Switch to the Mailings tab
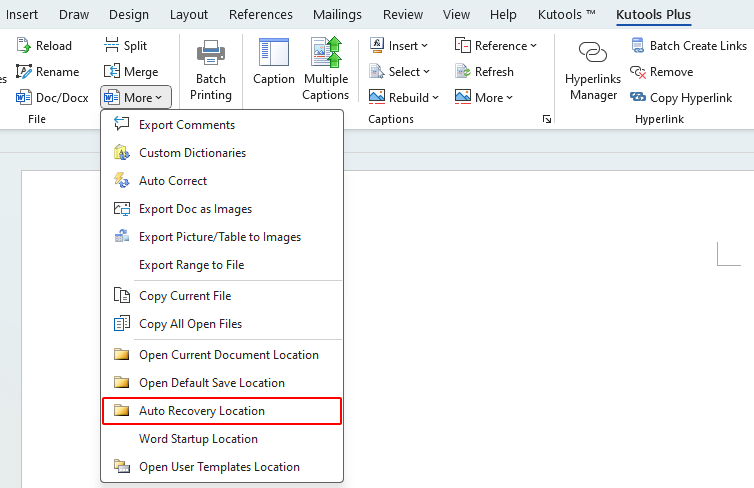 [337, 15]
